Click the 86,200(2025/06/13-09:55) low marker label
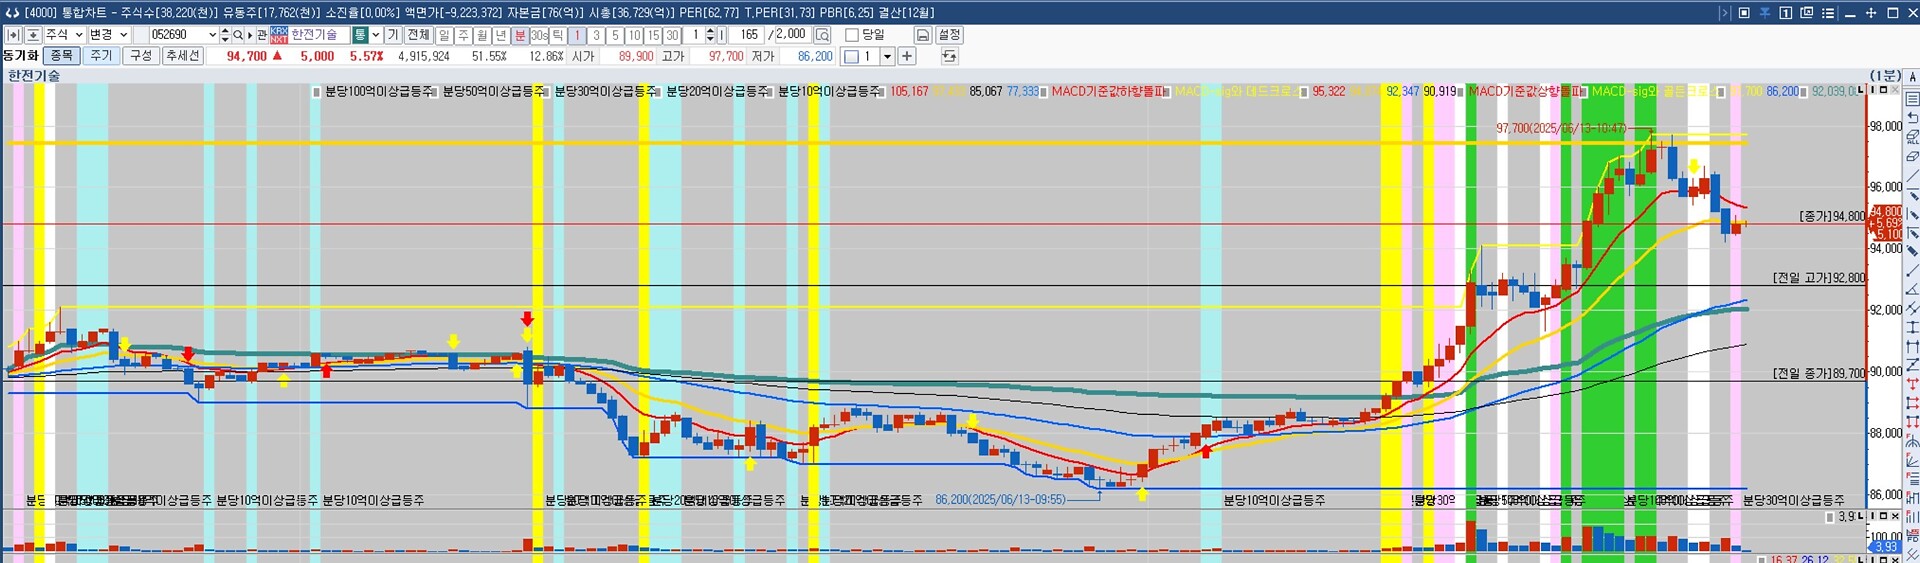 pyautogui.click(x=1000, y=499)
